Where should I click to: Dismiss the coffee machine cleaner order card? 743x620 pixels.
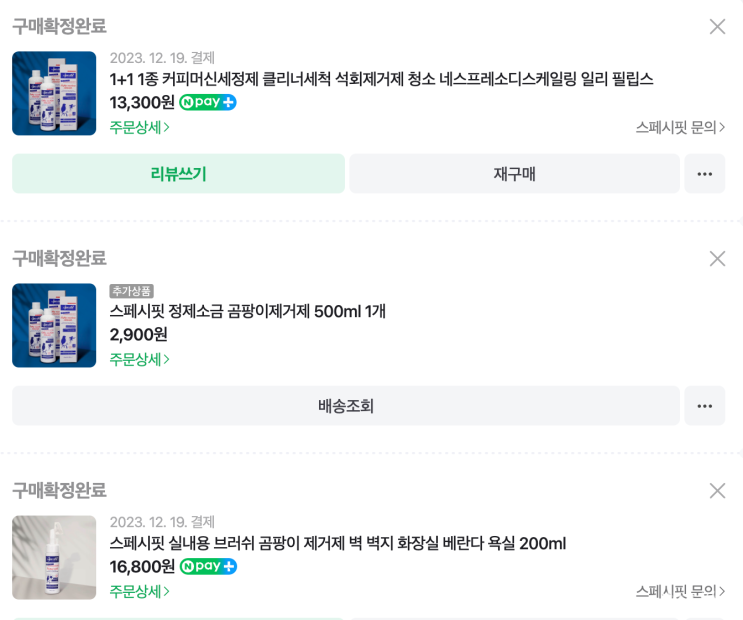tap(717, 27)
